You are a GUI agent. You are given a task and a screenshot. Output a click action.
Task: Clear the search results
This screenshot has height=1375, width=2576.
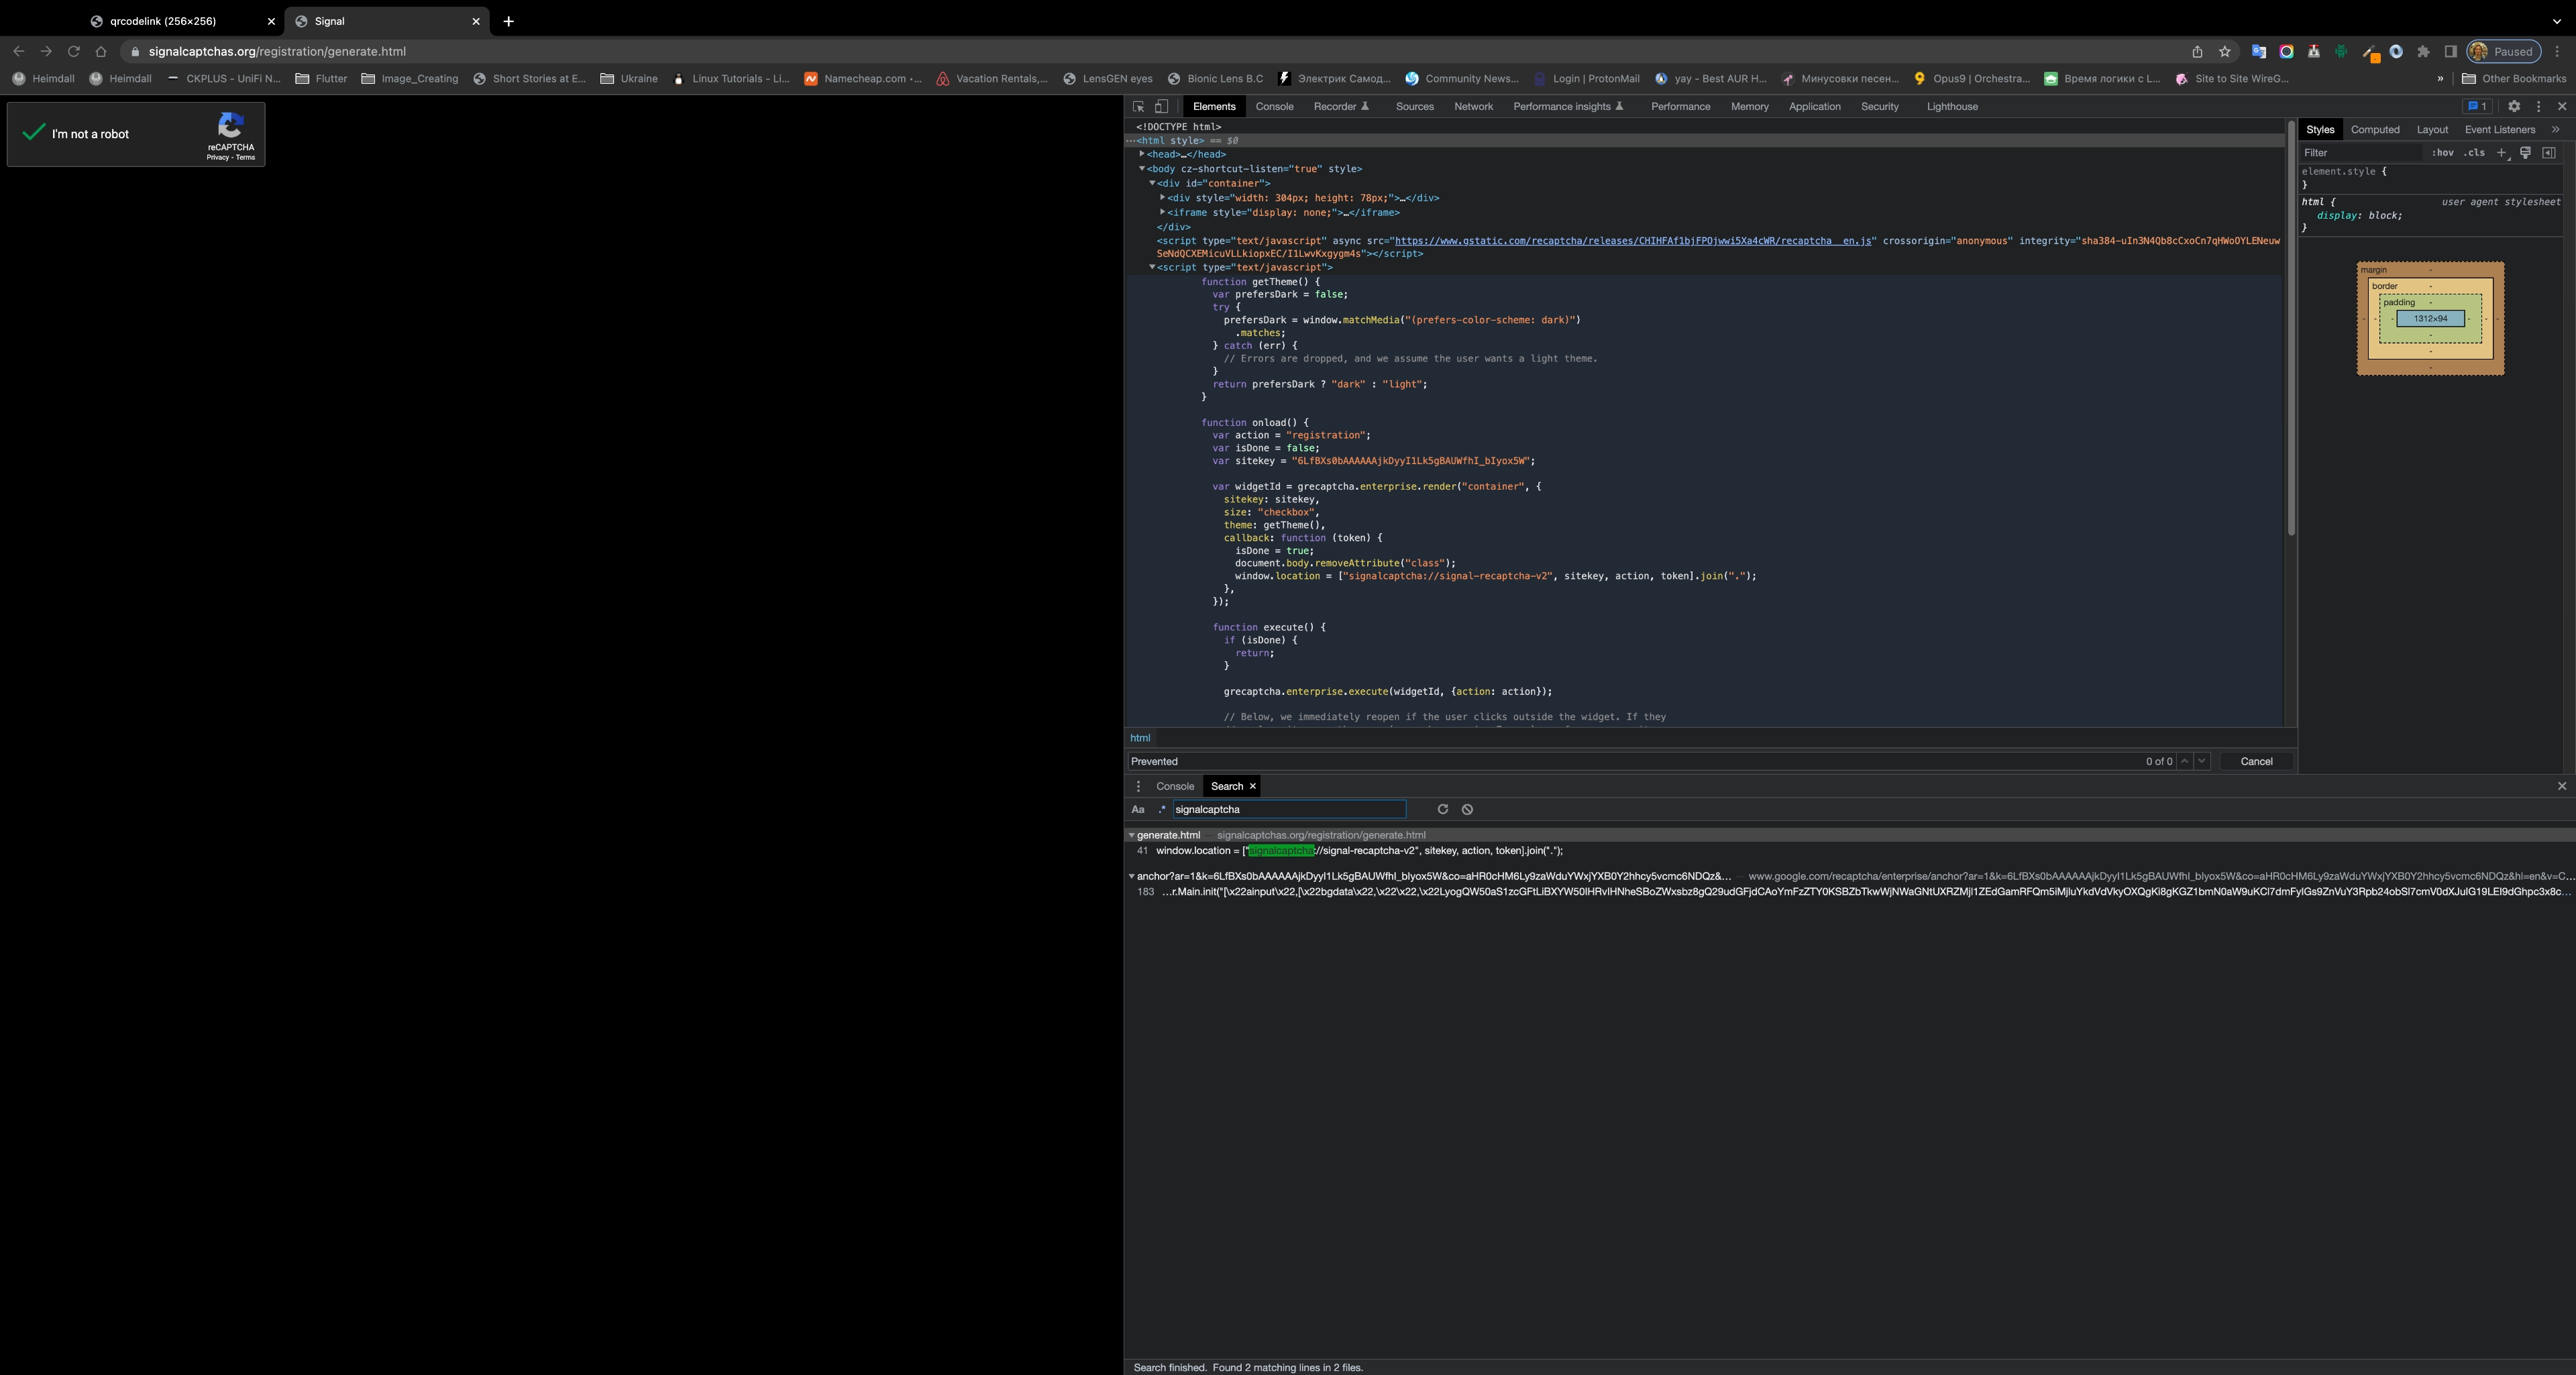[1466, 809]
